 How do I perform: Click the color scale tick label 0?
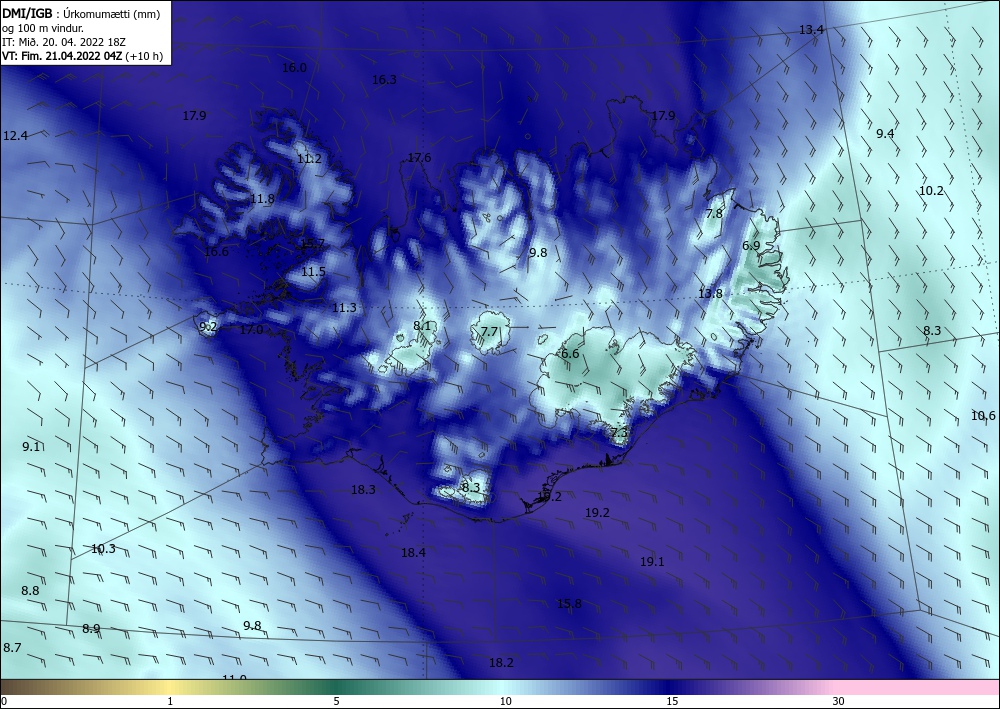point(4,702)
